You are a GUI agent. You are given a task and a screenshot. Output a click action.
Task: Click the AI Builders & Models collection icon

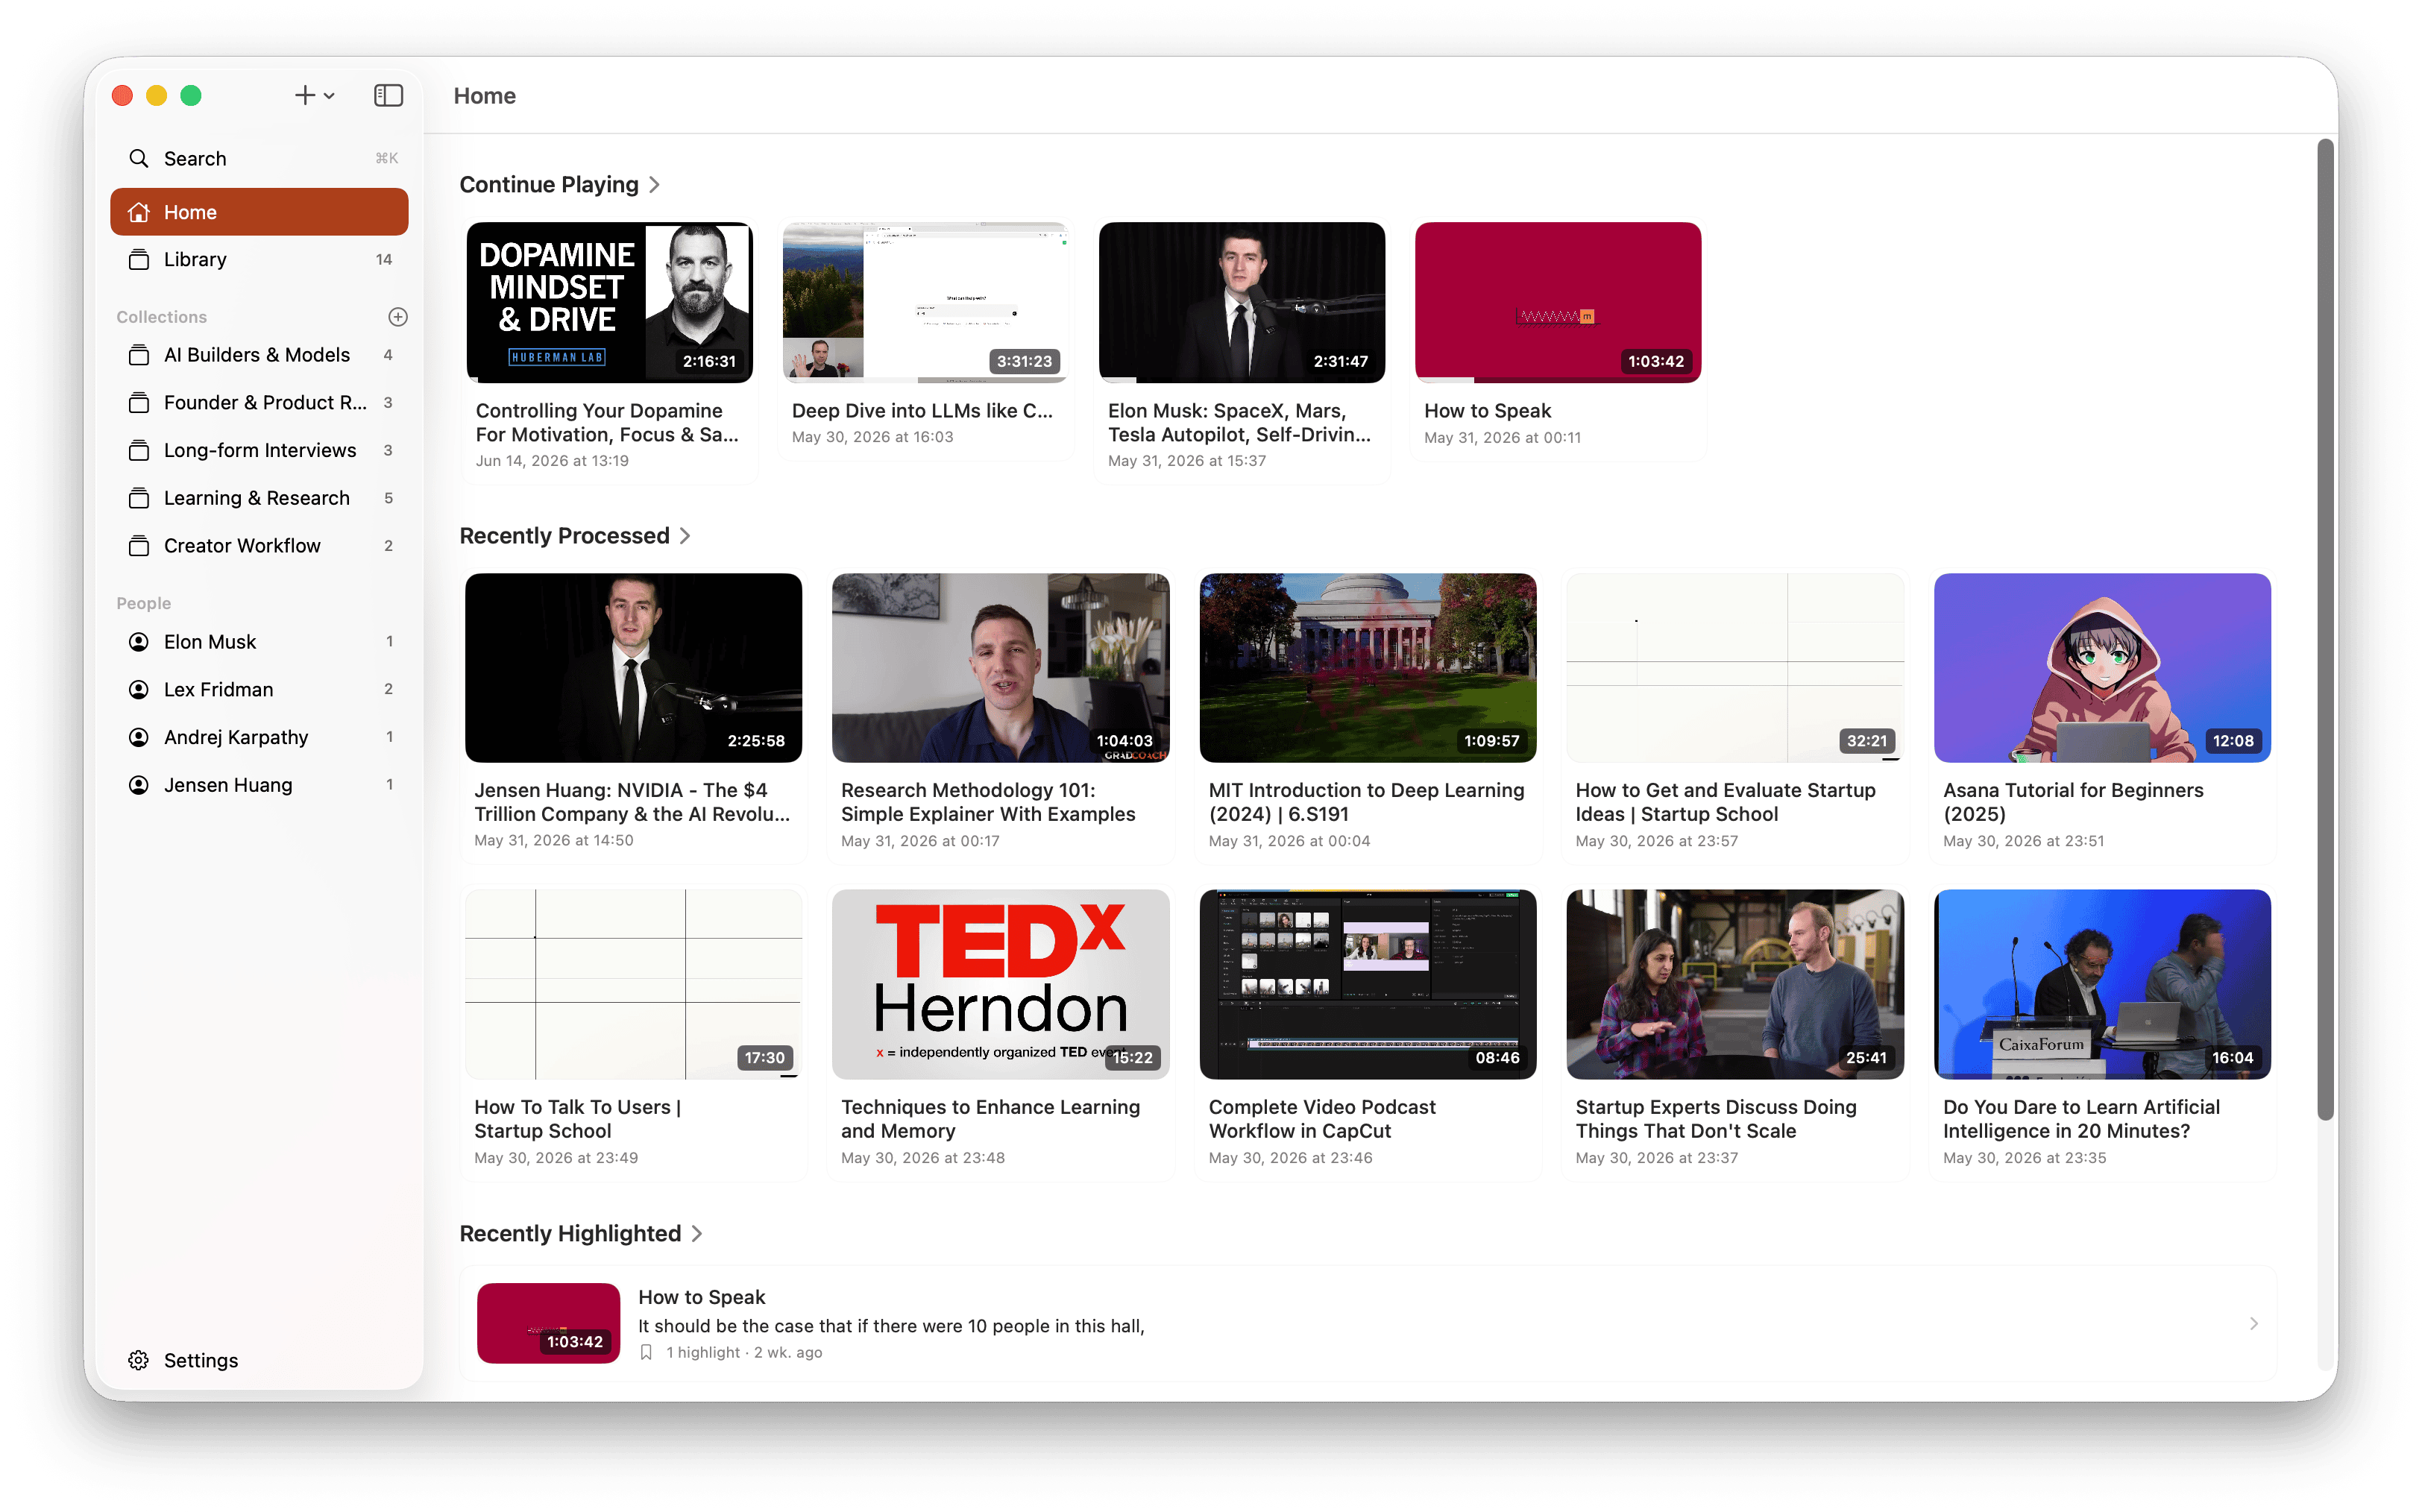tap(139, 355)
